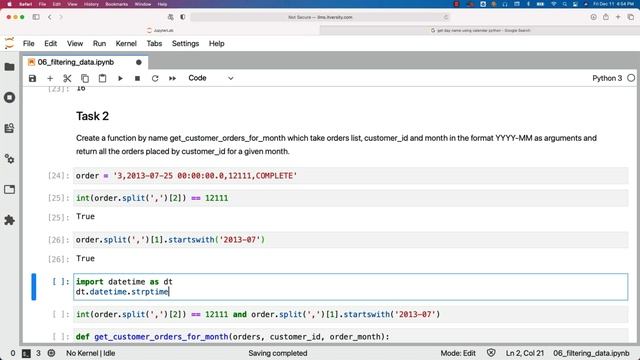Run the selected cell with play icon
640x360 pixels.
coord(120,78)
